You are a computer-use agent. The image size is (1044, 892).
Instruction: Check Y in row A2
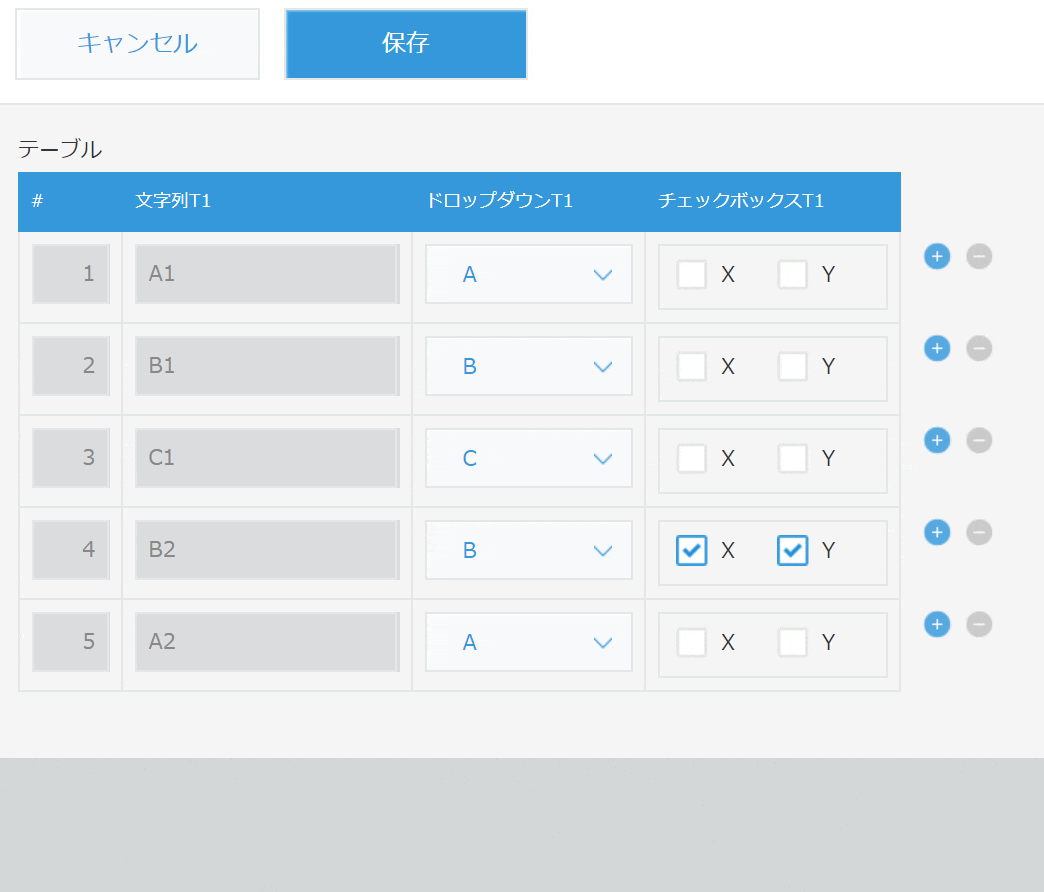(792, 642)
